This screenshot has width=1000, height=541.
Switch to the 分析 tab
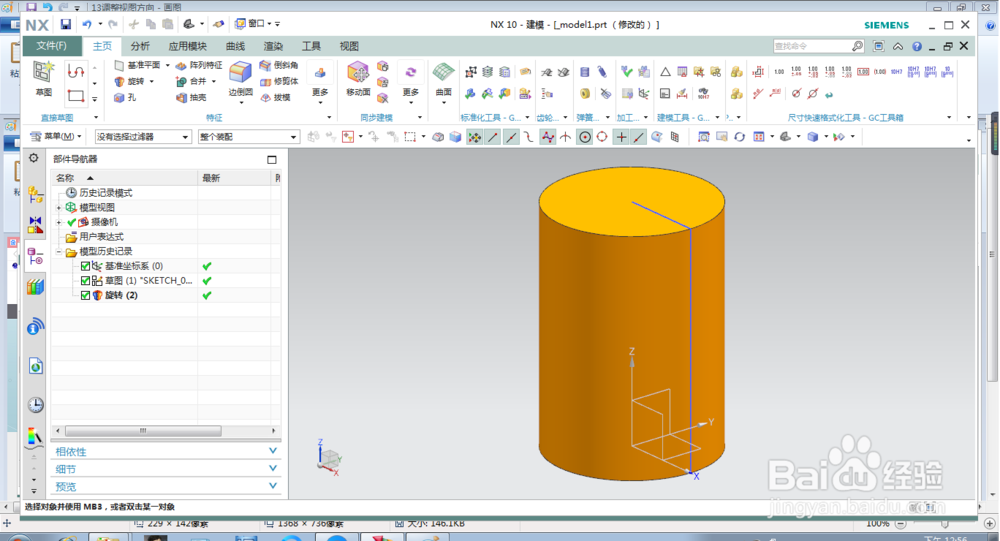pos(140,46)
